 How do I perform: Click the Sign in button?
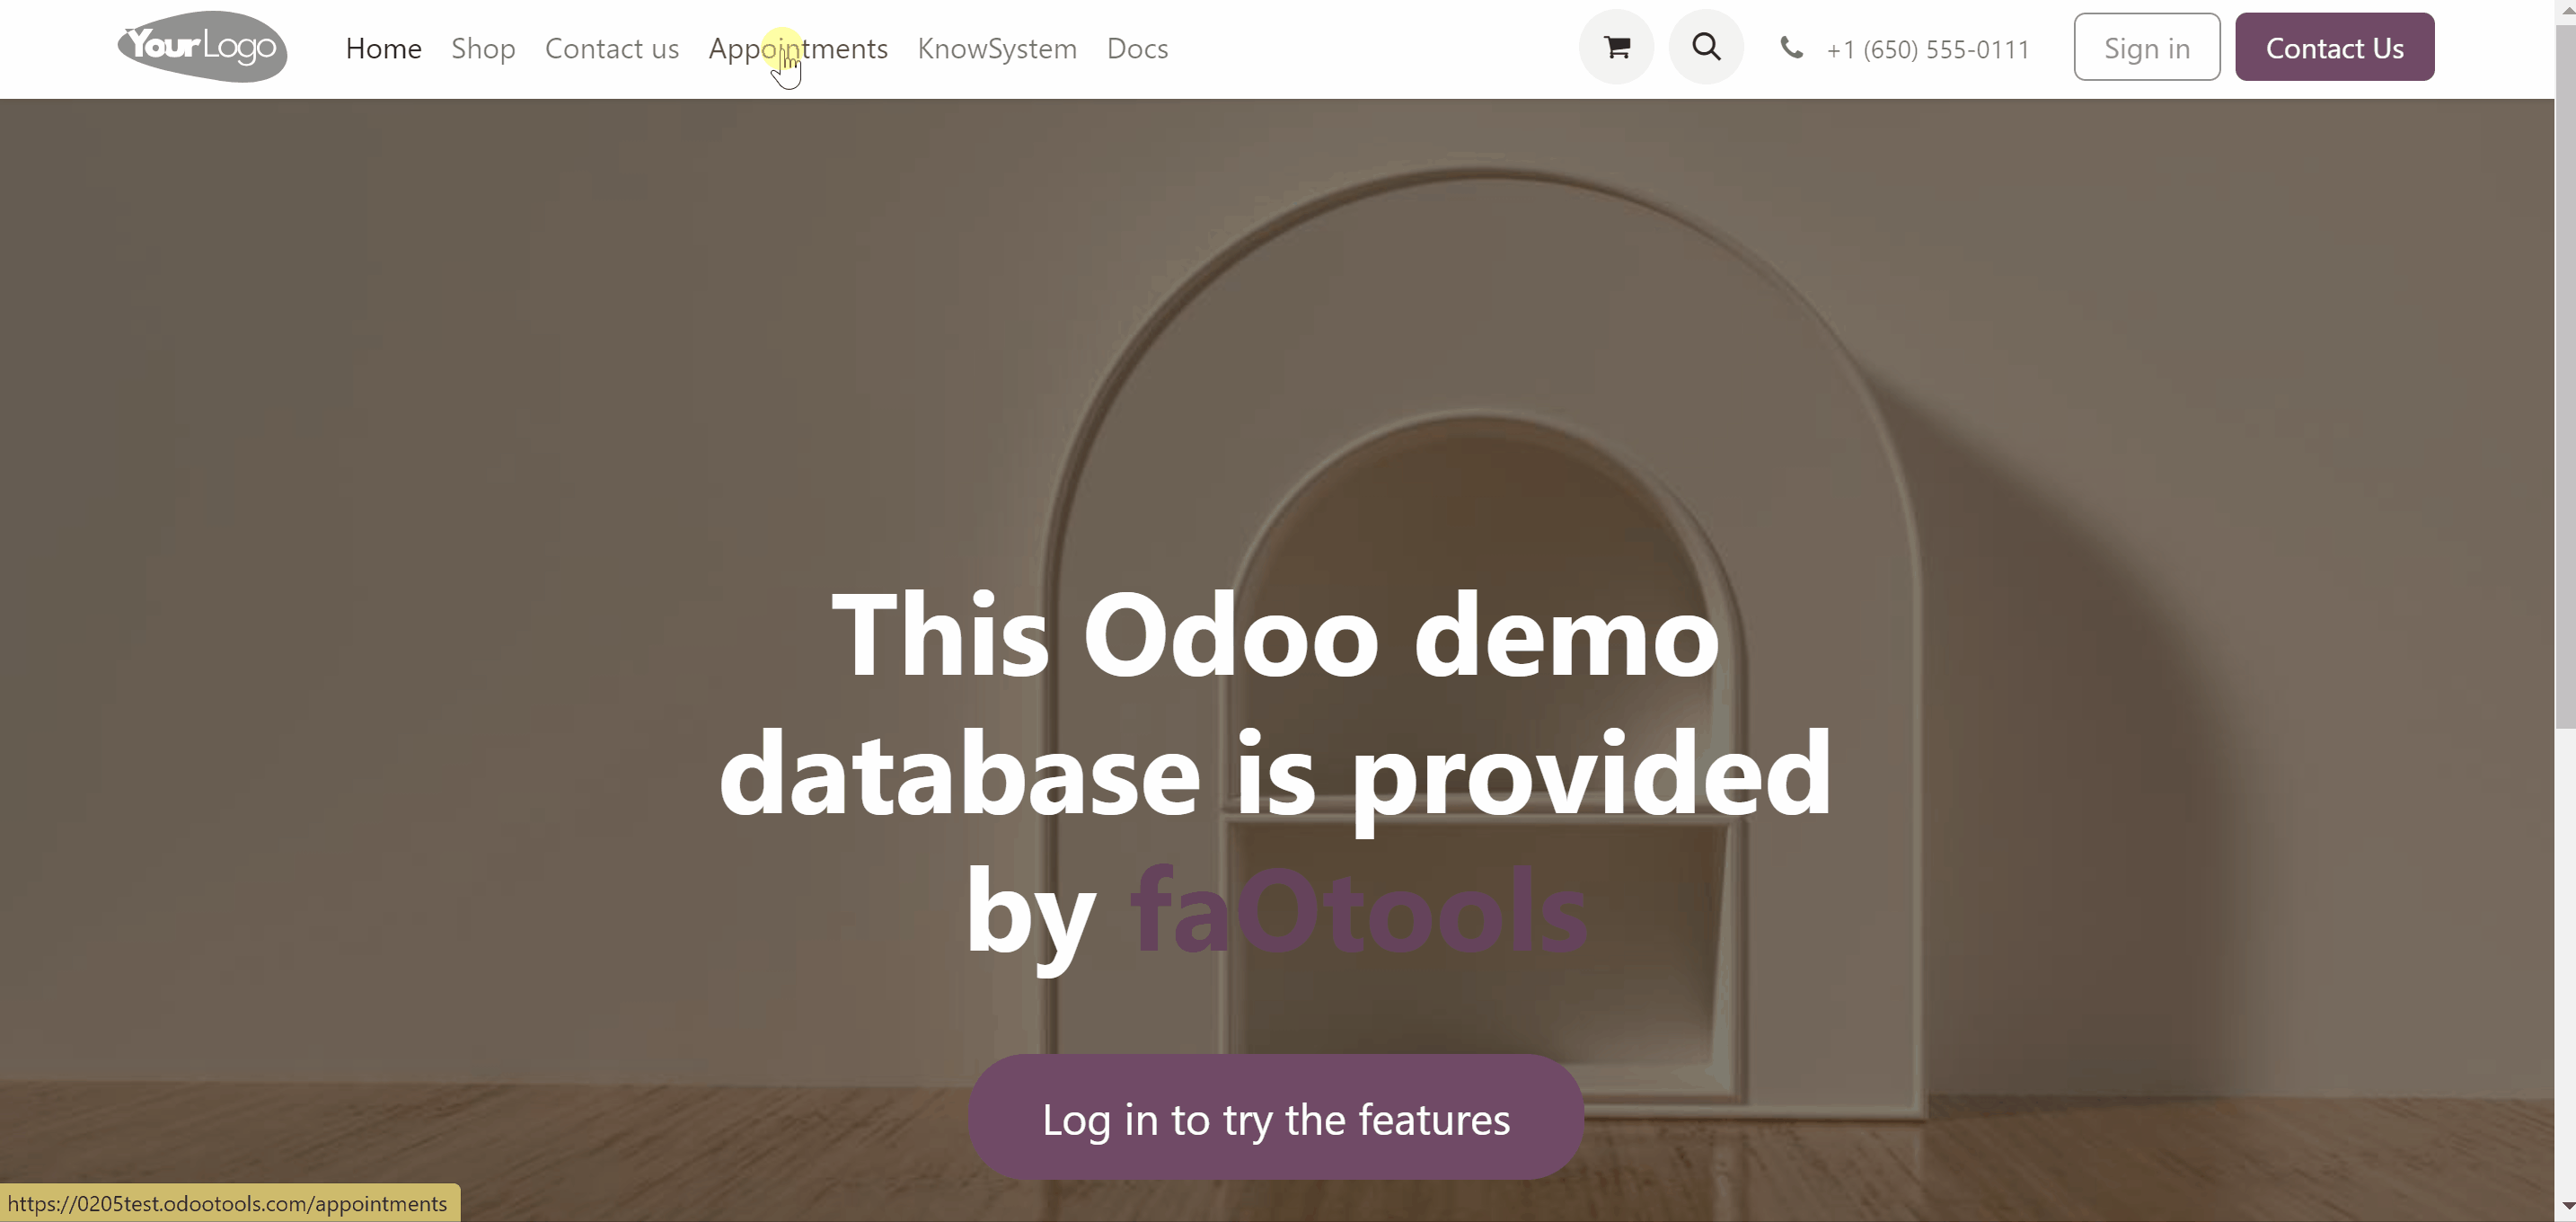click(2146, 47)
